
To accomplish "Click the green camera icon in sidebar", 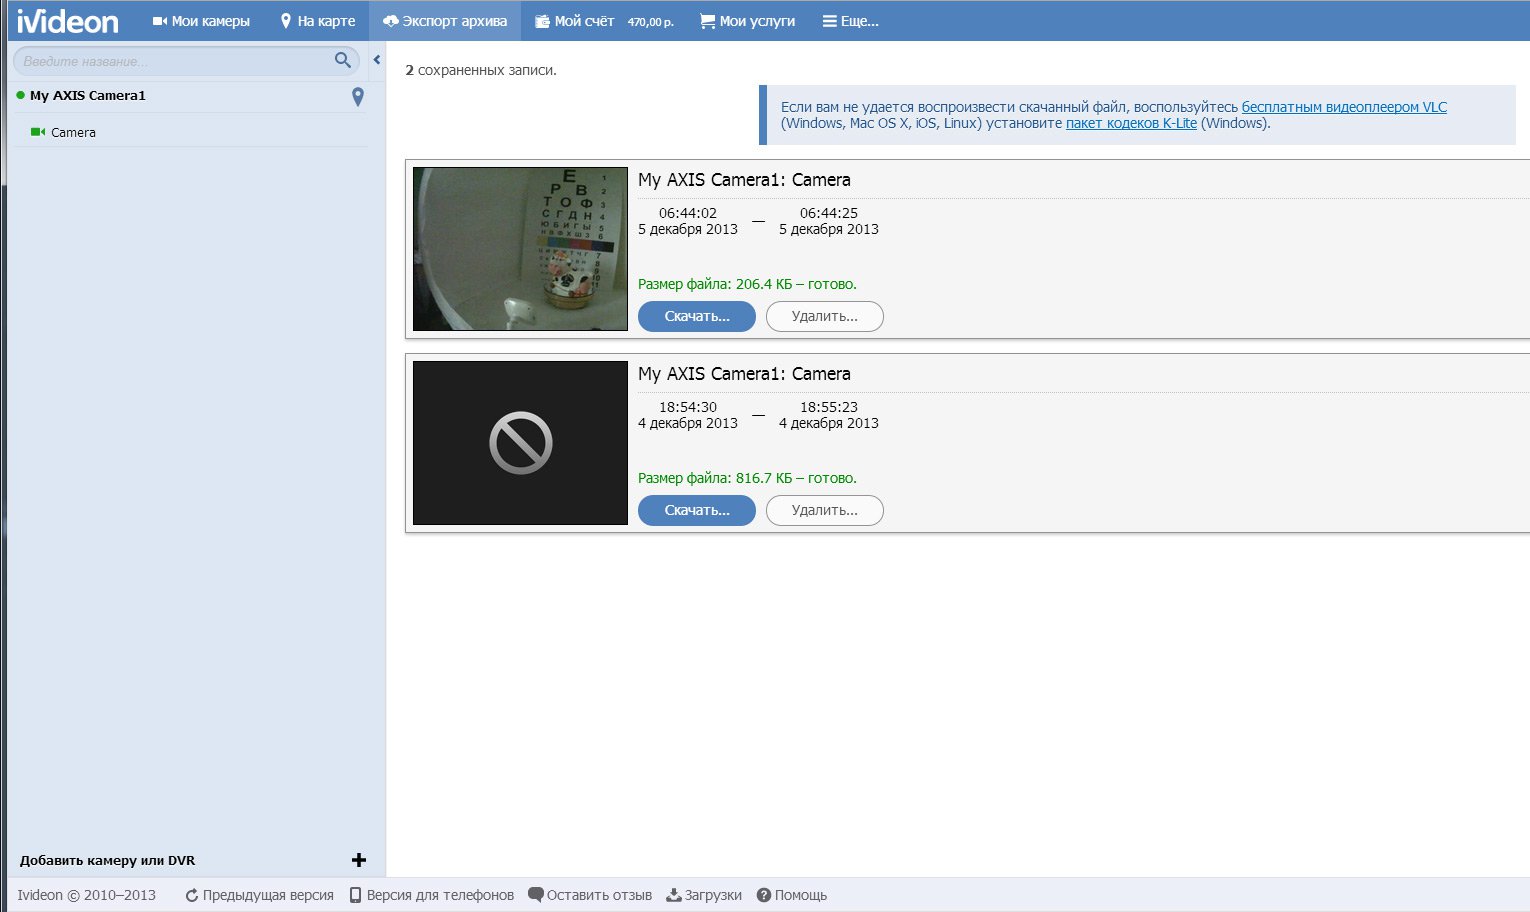I will 38,132.
